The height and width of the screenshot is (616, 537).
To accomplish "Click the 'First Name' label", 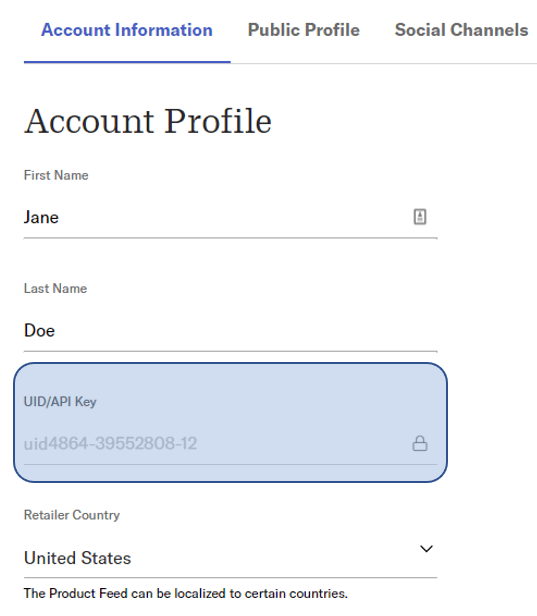I will [56, 175].
